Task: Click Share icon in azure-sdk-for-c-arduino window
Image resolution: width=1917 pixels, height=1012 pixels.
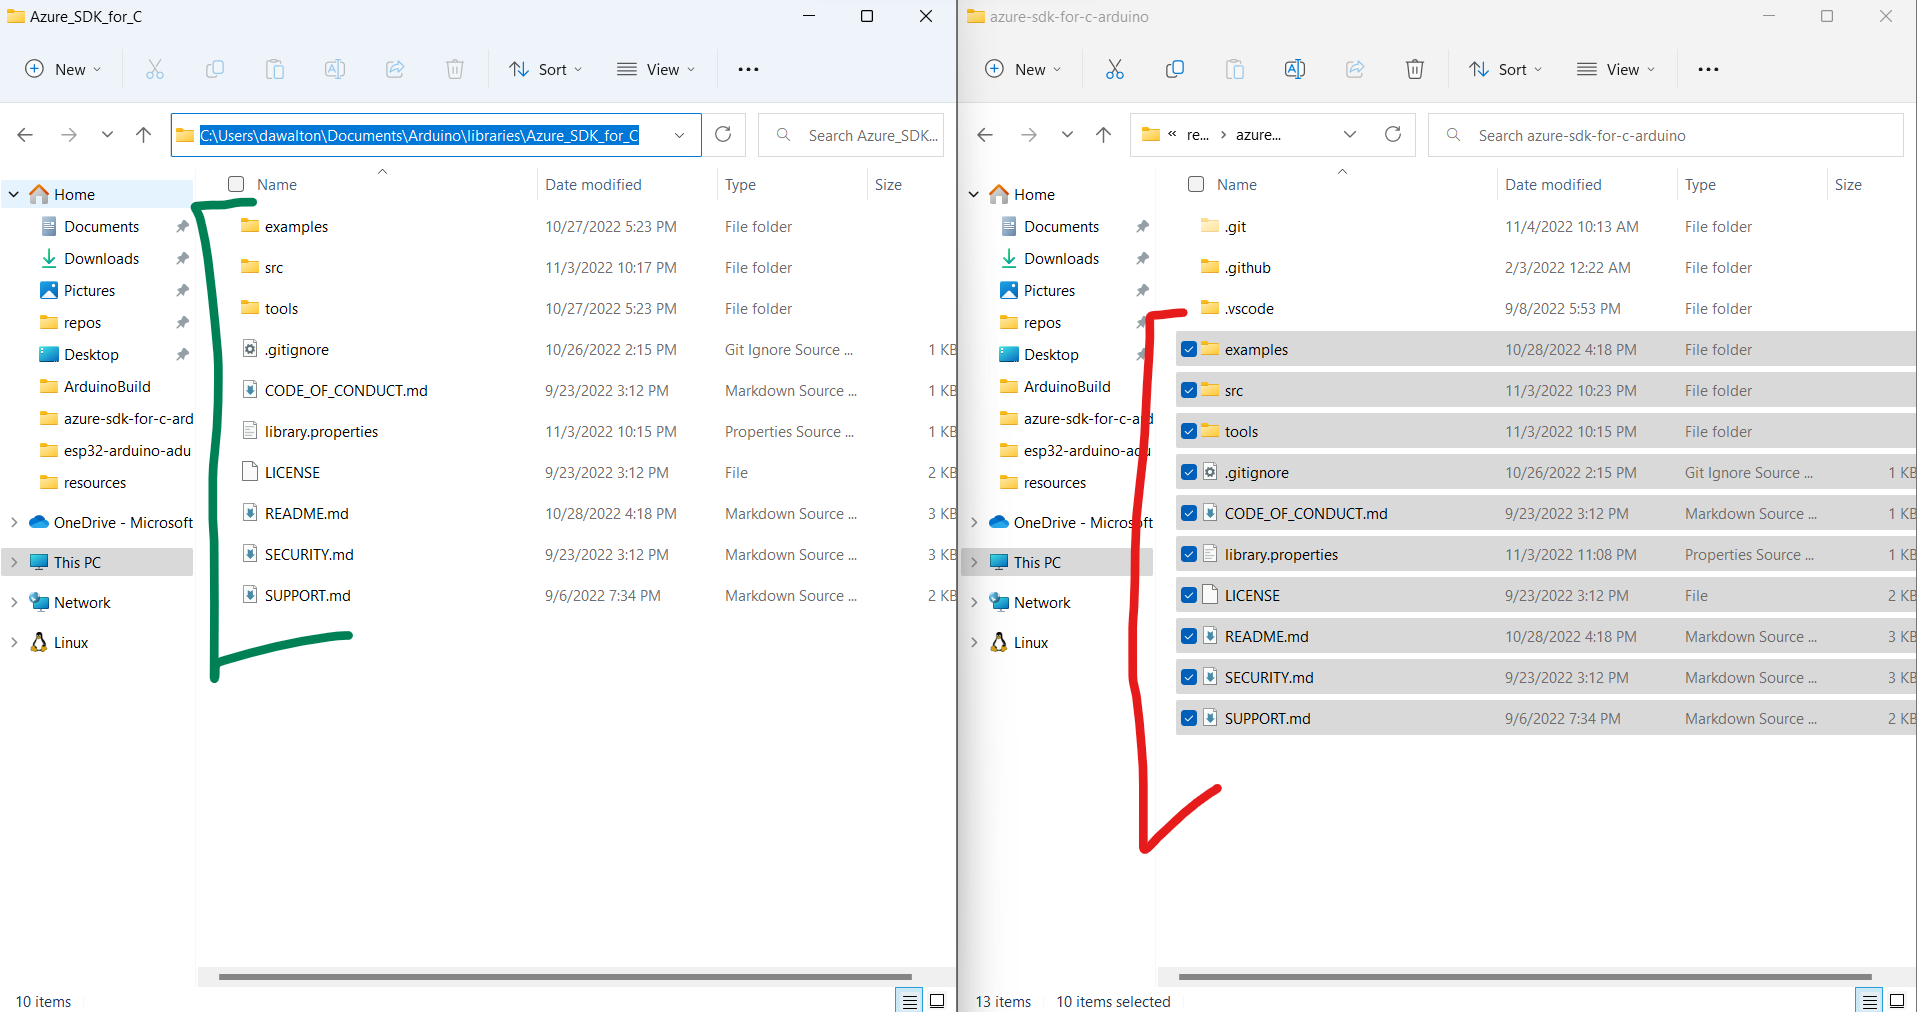Action: pos(1355,69)
